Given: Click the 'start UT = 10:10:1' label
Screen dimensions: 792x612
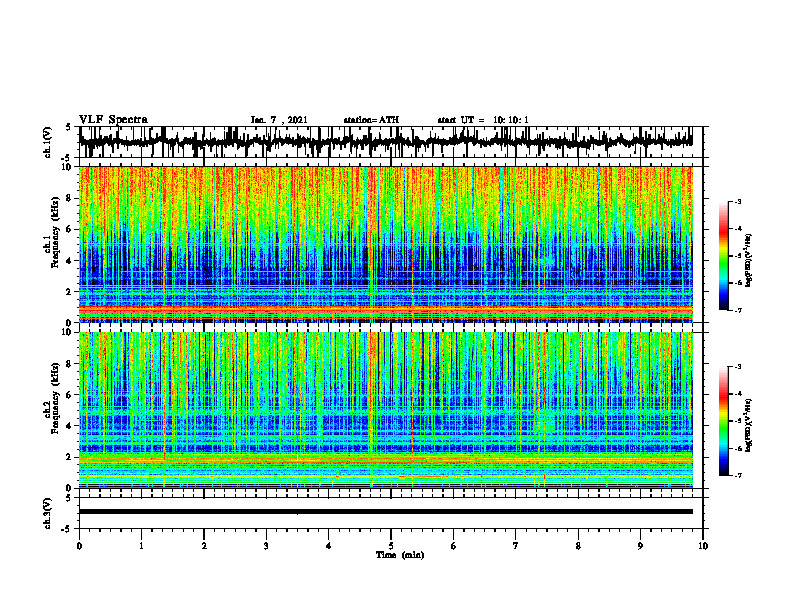Looking at the screenshot, I should coord(483,120).
